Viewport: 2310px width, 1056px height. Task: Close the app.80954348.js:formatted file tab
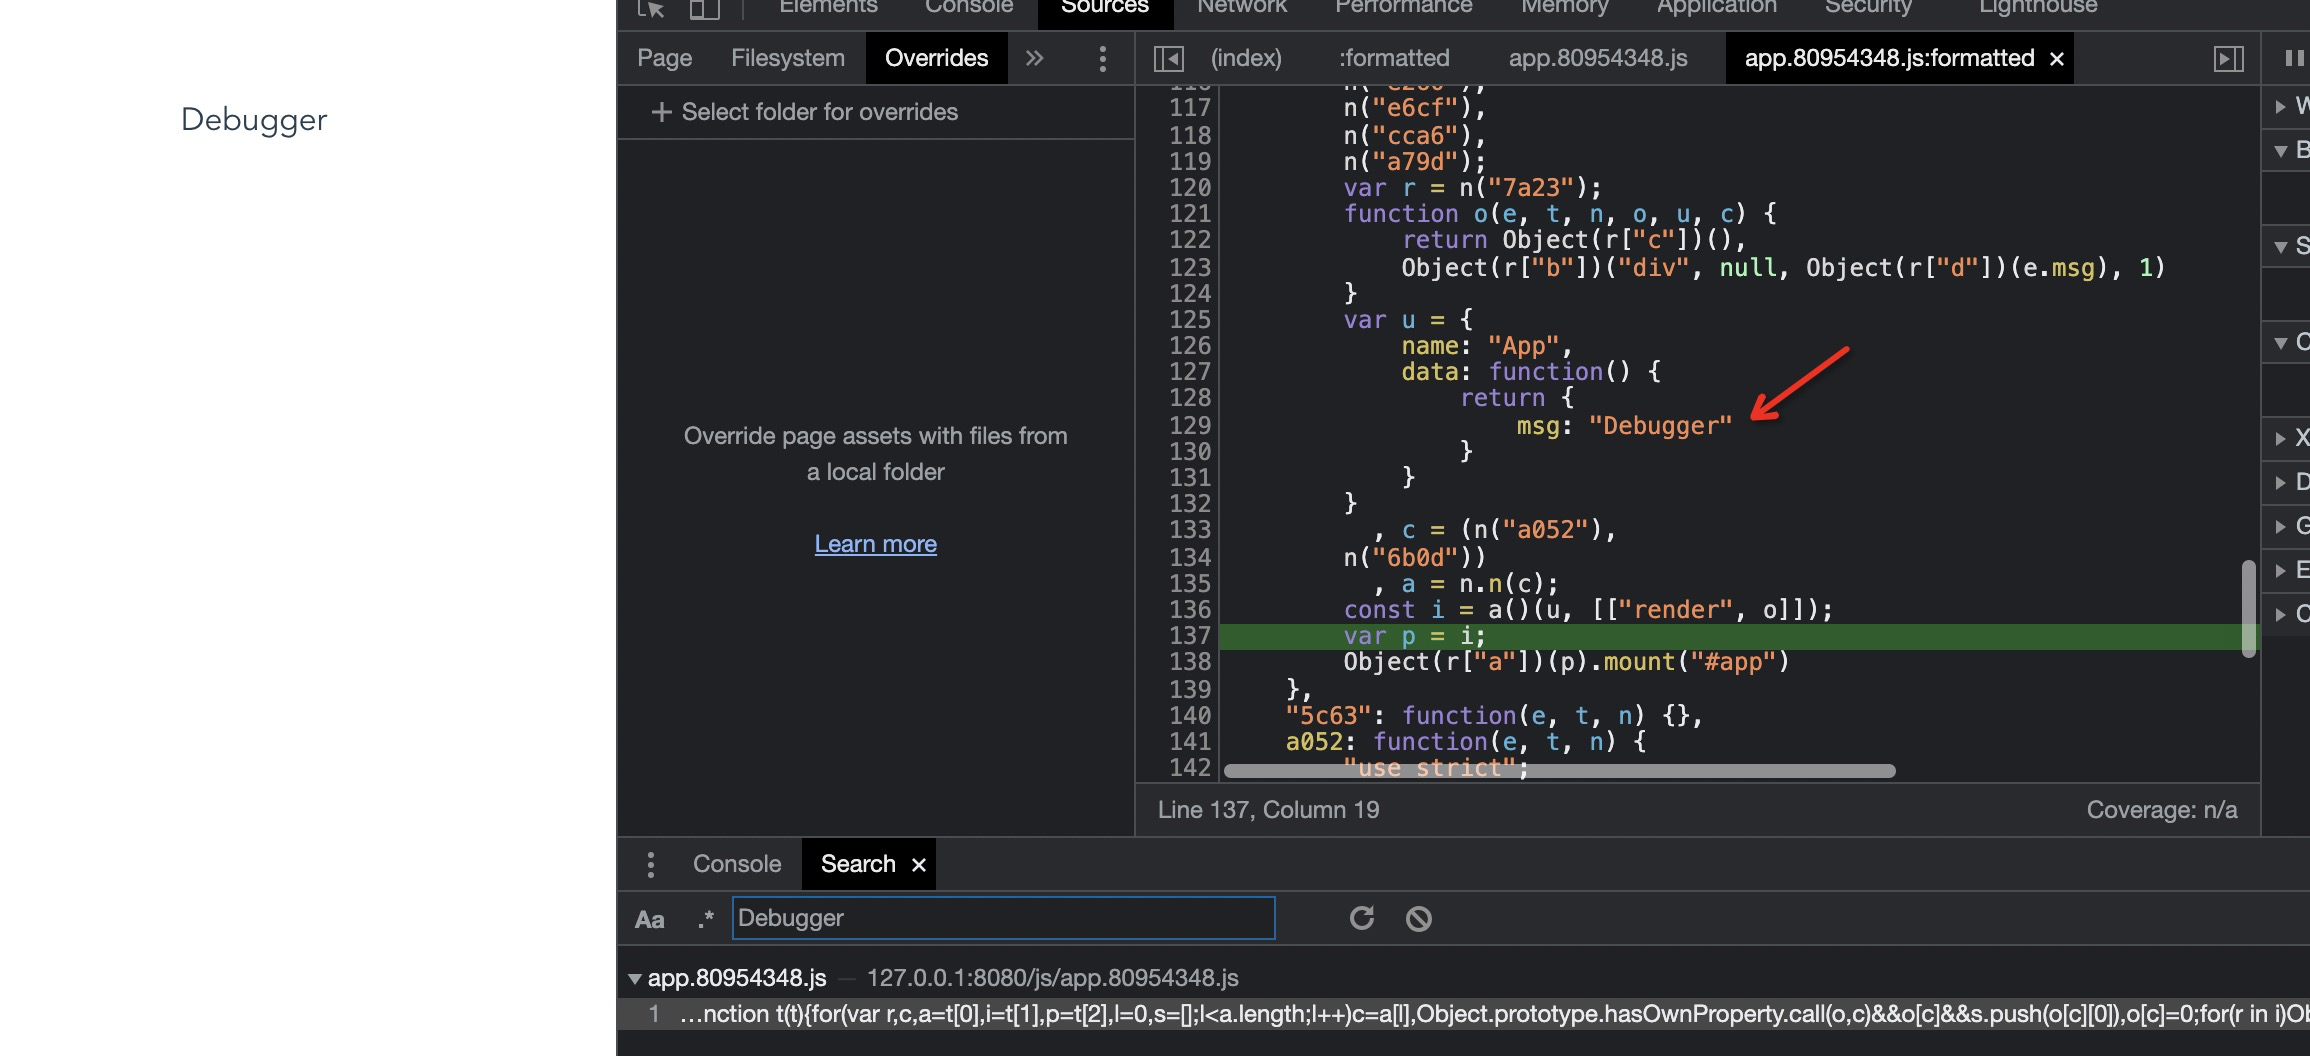(2057, 59)
